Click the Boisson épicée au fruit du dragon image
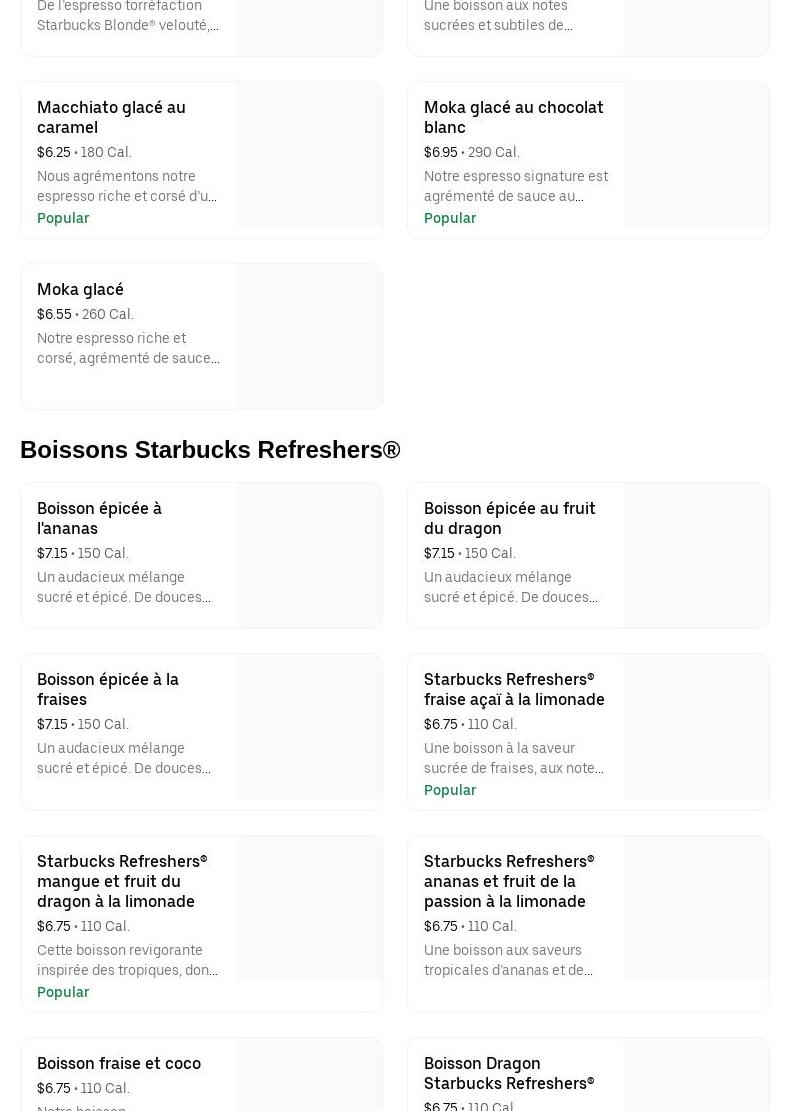804x1111 pixels. (x=697, y=556)
